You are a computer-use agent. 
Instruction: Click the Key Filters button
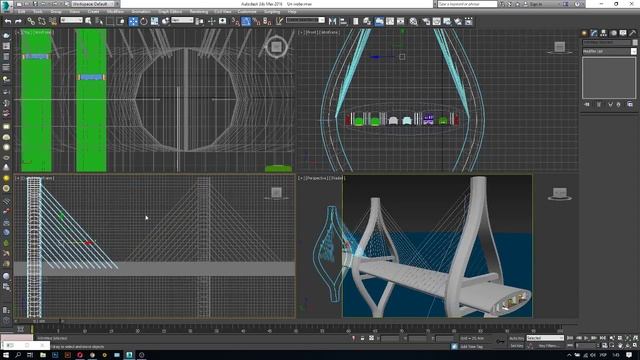pos(548,346)
